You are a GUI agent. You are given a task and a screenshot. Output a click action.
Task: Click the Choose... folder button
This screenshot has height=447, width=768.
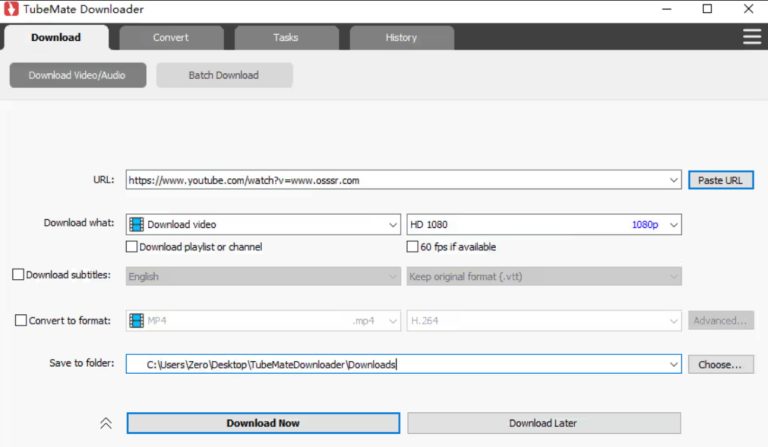tap(720, 364)
